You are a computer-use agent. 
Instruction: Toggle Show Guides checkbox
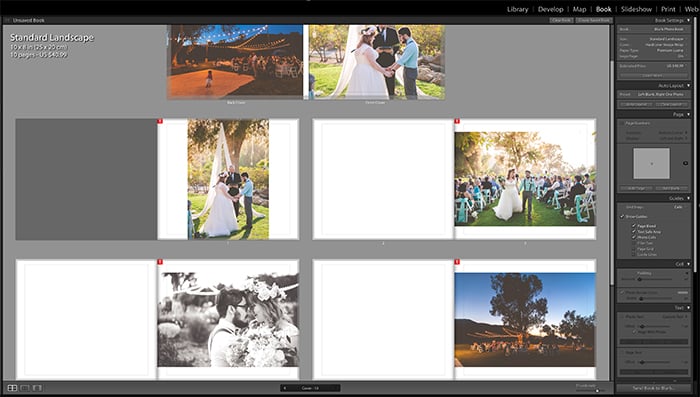[x=622, y=217]
